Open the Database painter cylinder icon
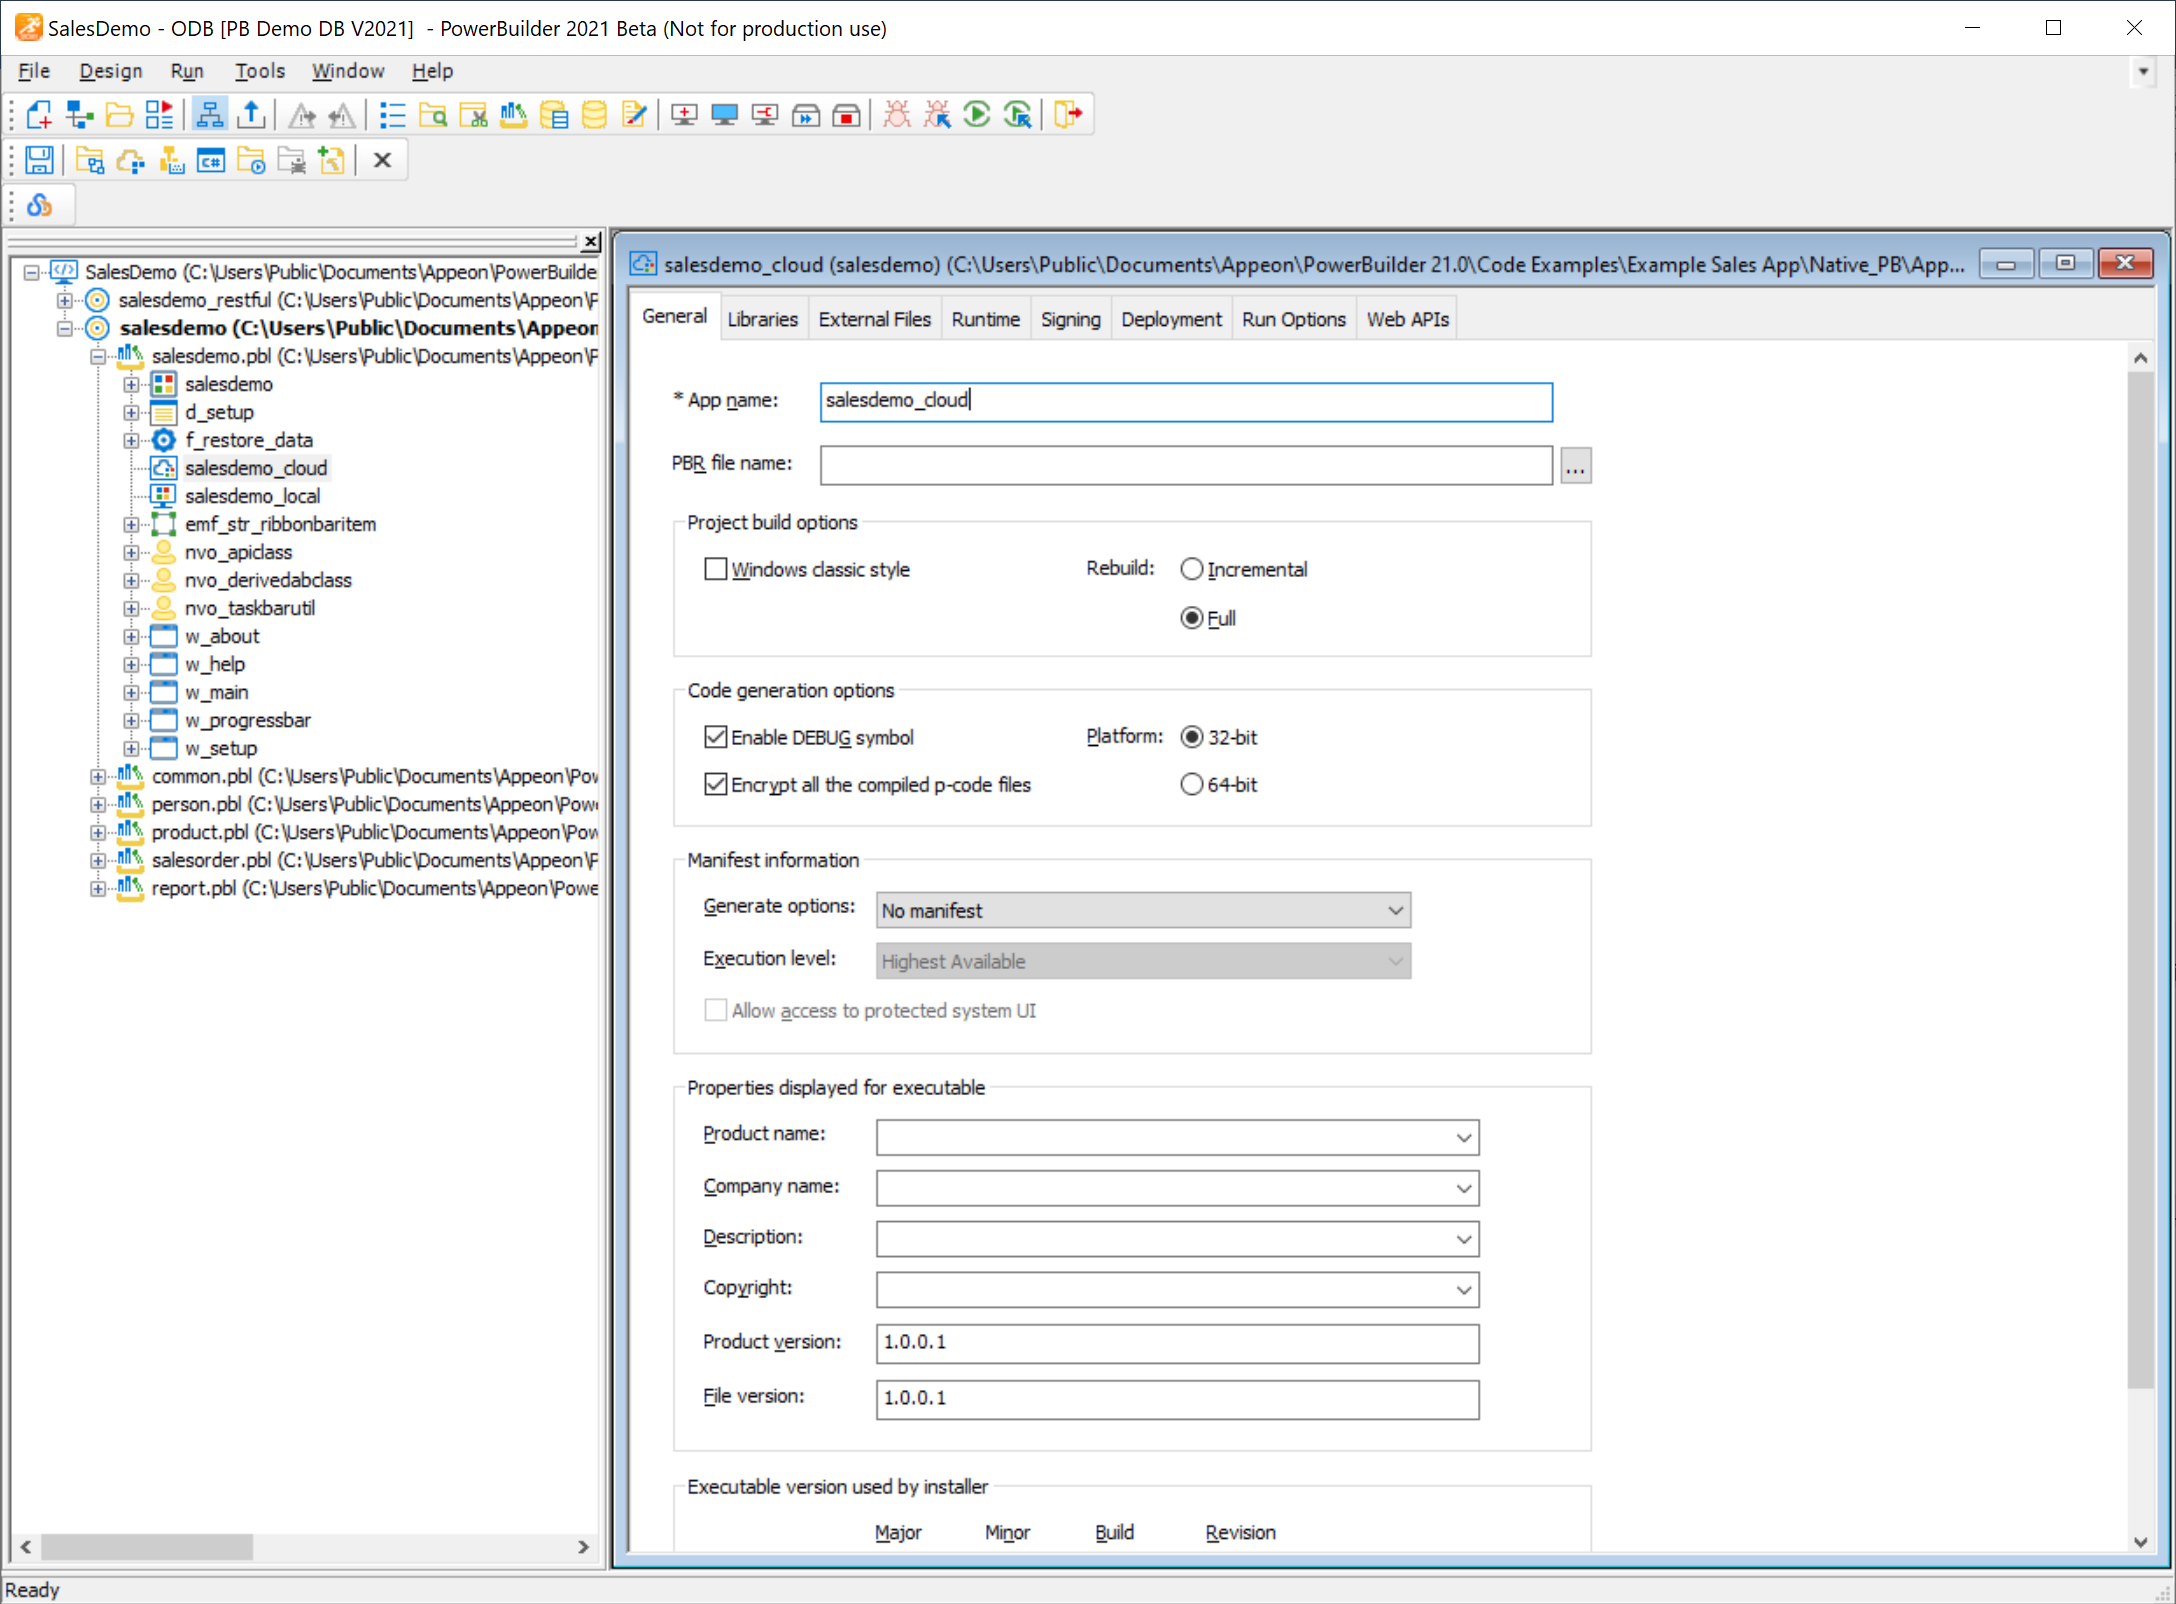The image size is (2176, 1604). 594,115
